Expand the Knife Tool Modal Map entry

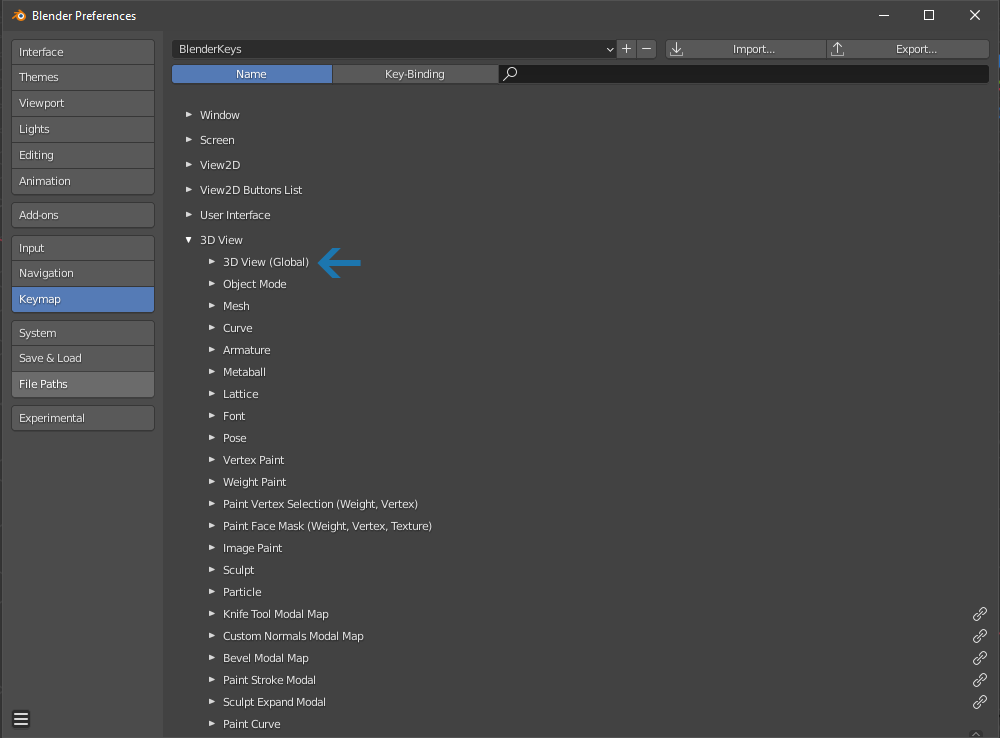(x=212, y=614)
